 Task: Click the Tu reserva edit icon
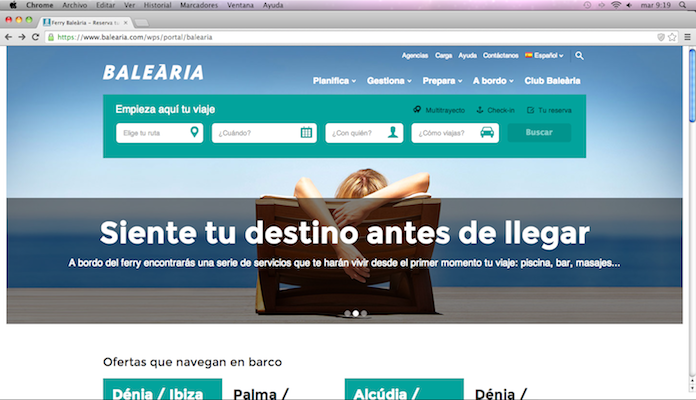coord(530,110)
